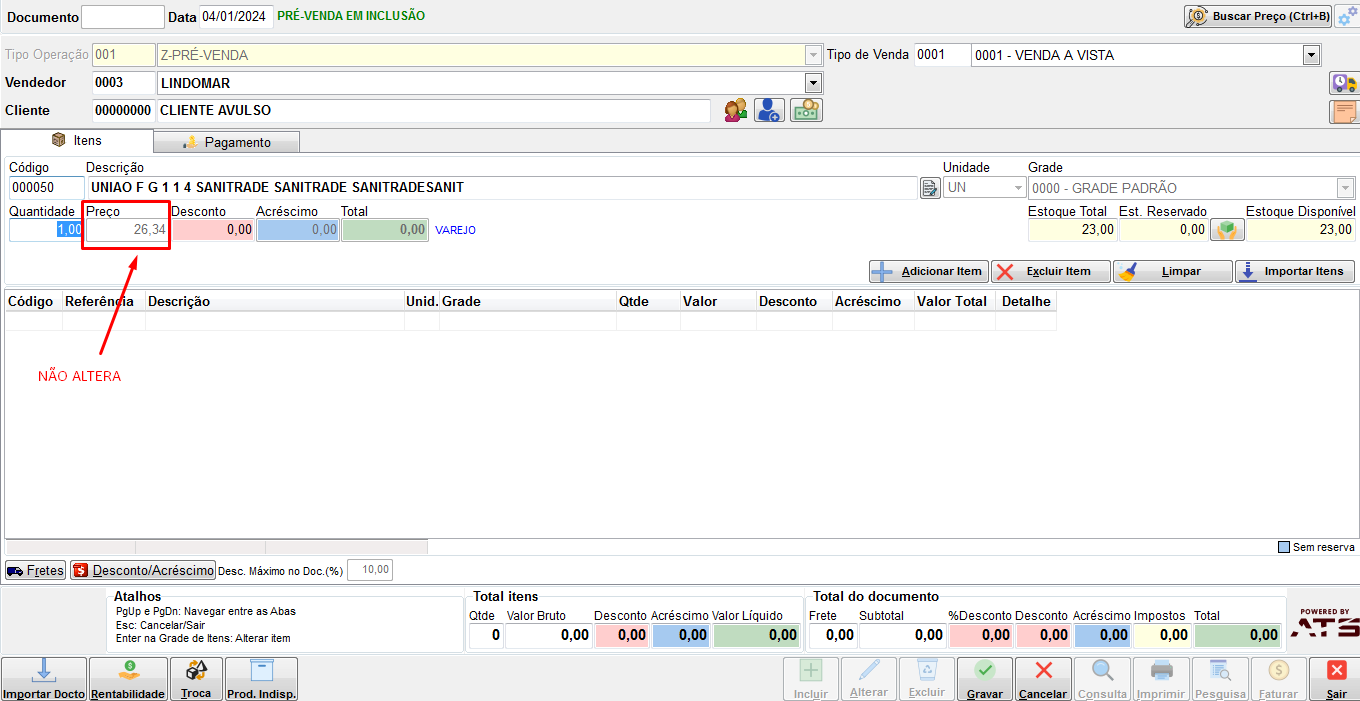Open the settings gears icon top right

1347,16
